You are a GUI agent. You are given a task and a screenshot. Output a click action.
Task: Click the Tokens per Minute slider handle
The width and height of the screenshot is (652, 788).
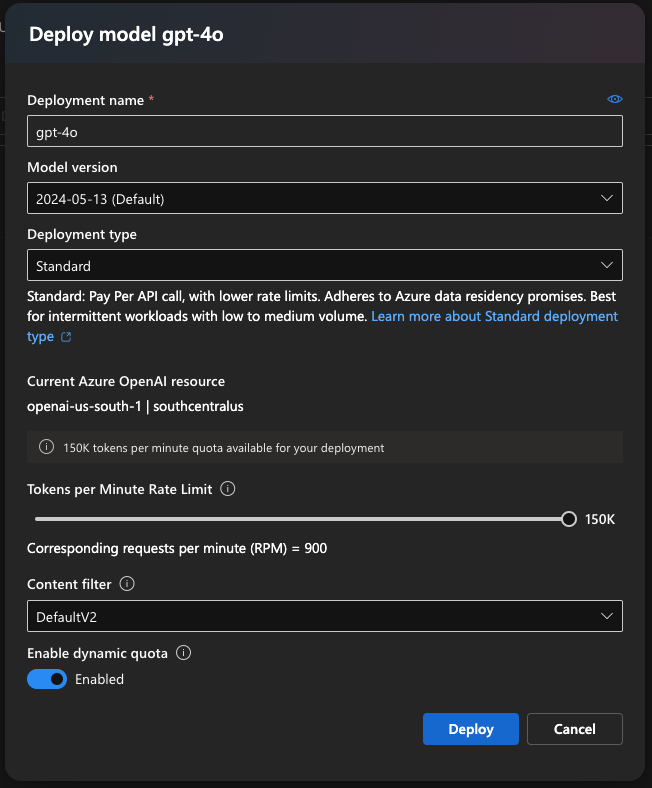[x=569, y=518]
